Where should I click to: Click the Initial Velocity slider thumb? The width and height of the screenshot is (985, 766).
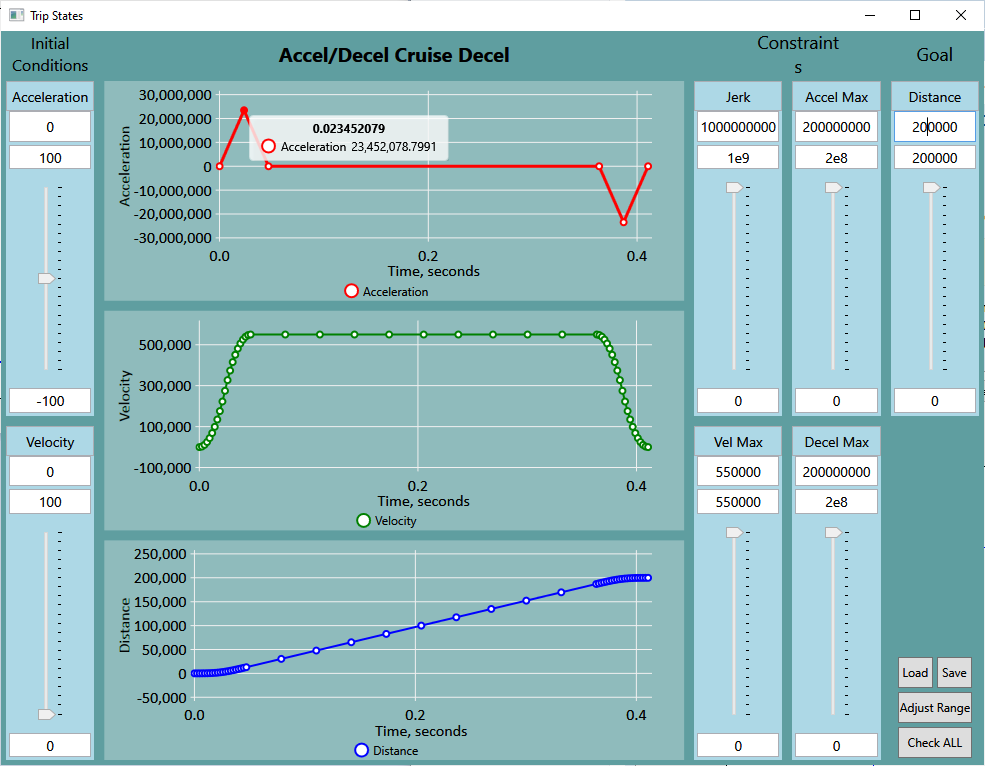tap(46, 714)
